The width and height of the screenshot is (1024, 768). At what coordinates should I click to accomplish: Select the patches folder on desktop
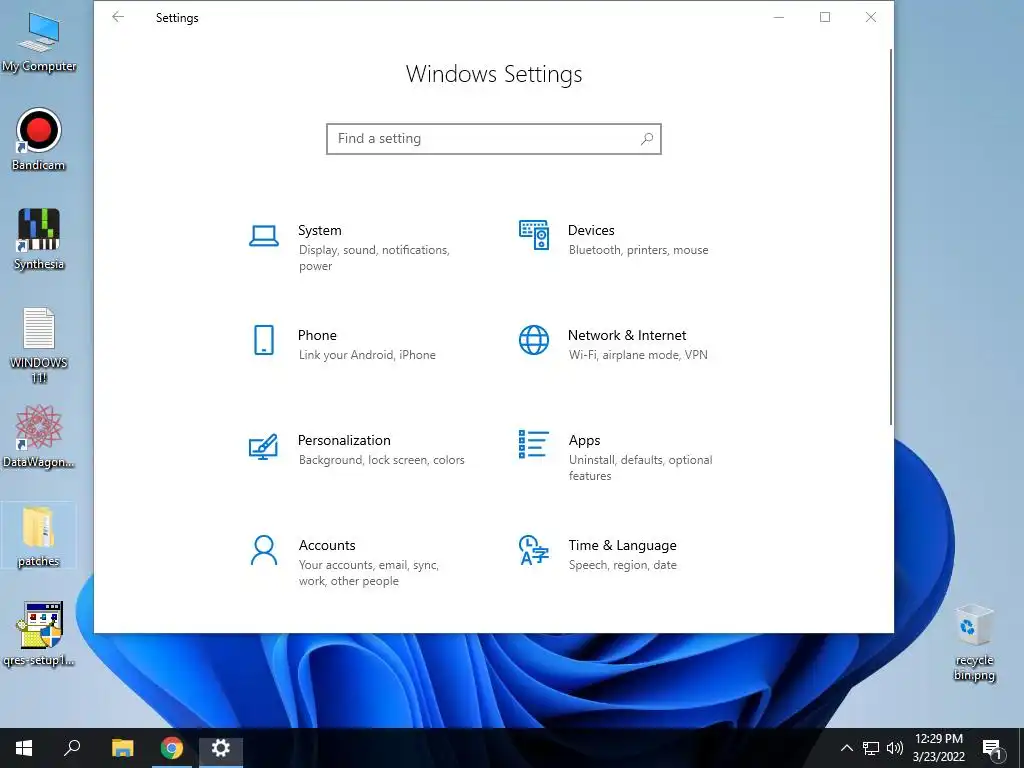coord(39,536)
